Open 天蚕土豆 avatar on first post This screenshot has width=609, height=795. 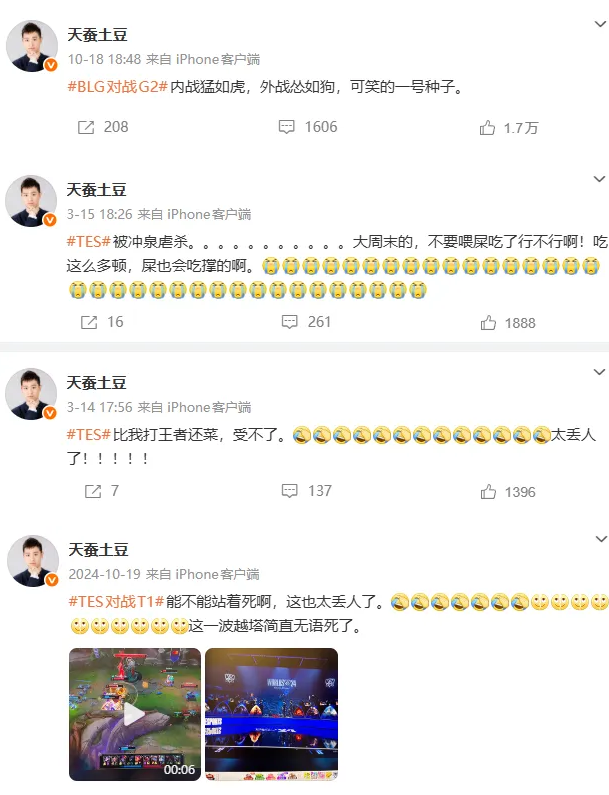(32, 46)
